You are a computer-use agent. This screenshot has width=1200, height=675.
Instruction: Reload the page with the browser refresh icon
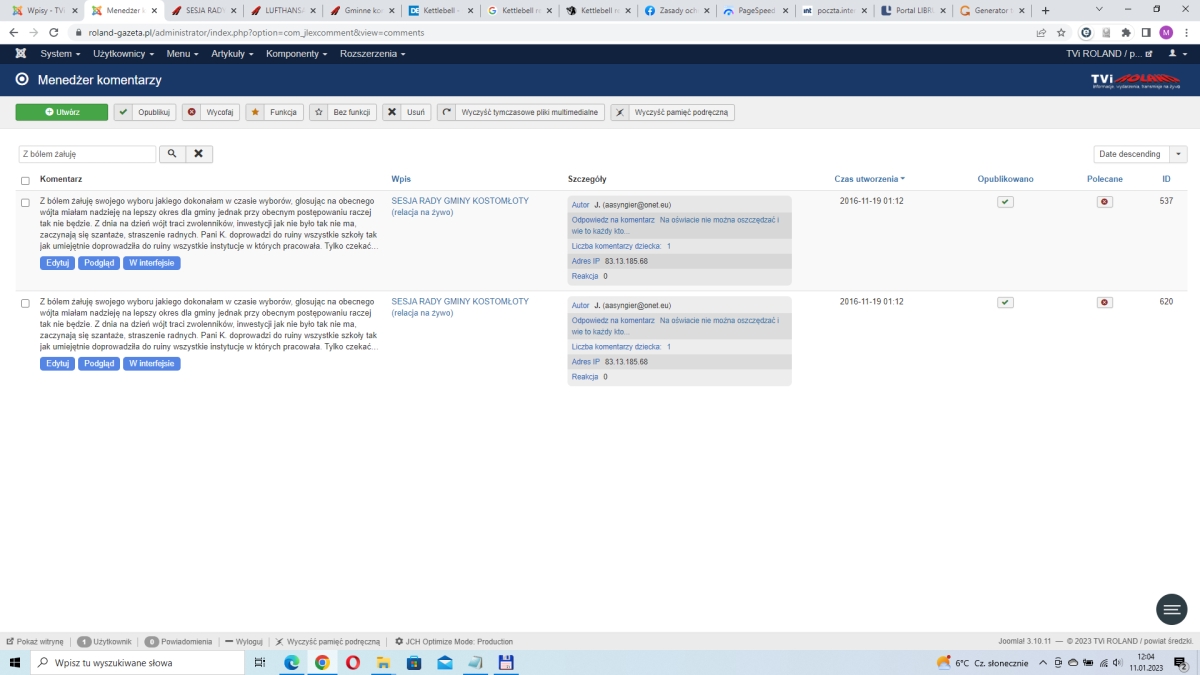tap(54, 32)
